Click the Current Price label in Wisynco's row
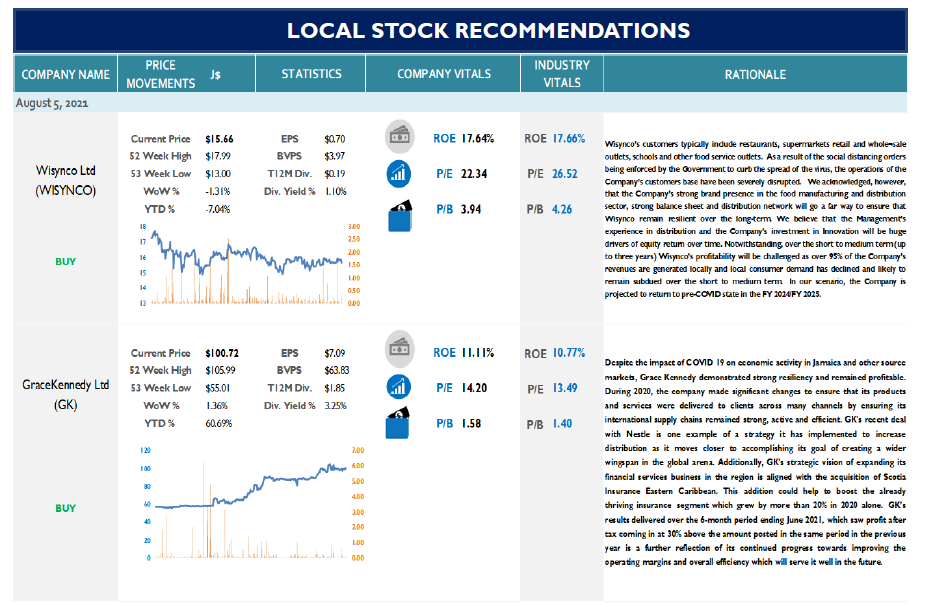This screenshot has height=607, width=934. point(161,139)
